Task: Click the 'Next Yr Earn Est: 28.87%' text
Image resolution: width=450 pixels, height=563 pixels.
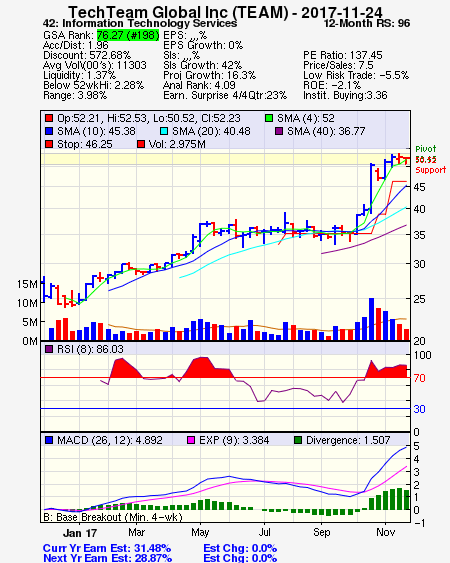Action: (107, 558)
